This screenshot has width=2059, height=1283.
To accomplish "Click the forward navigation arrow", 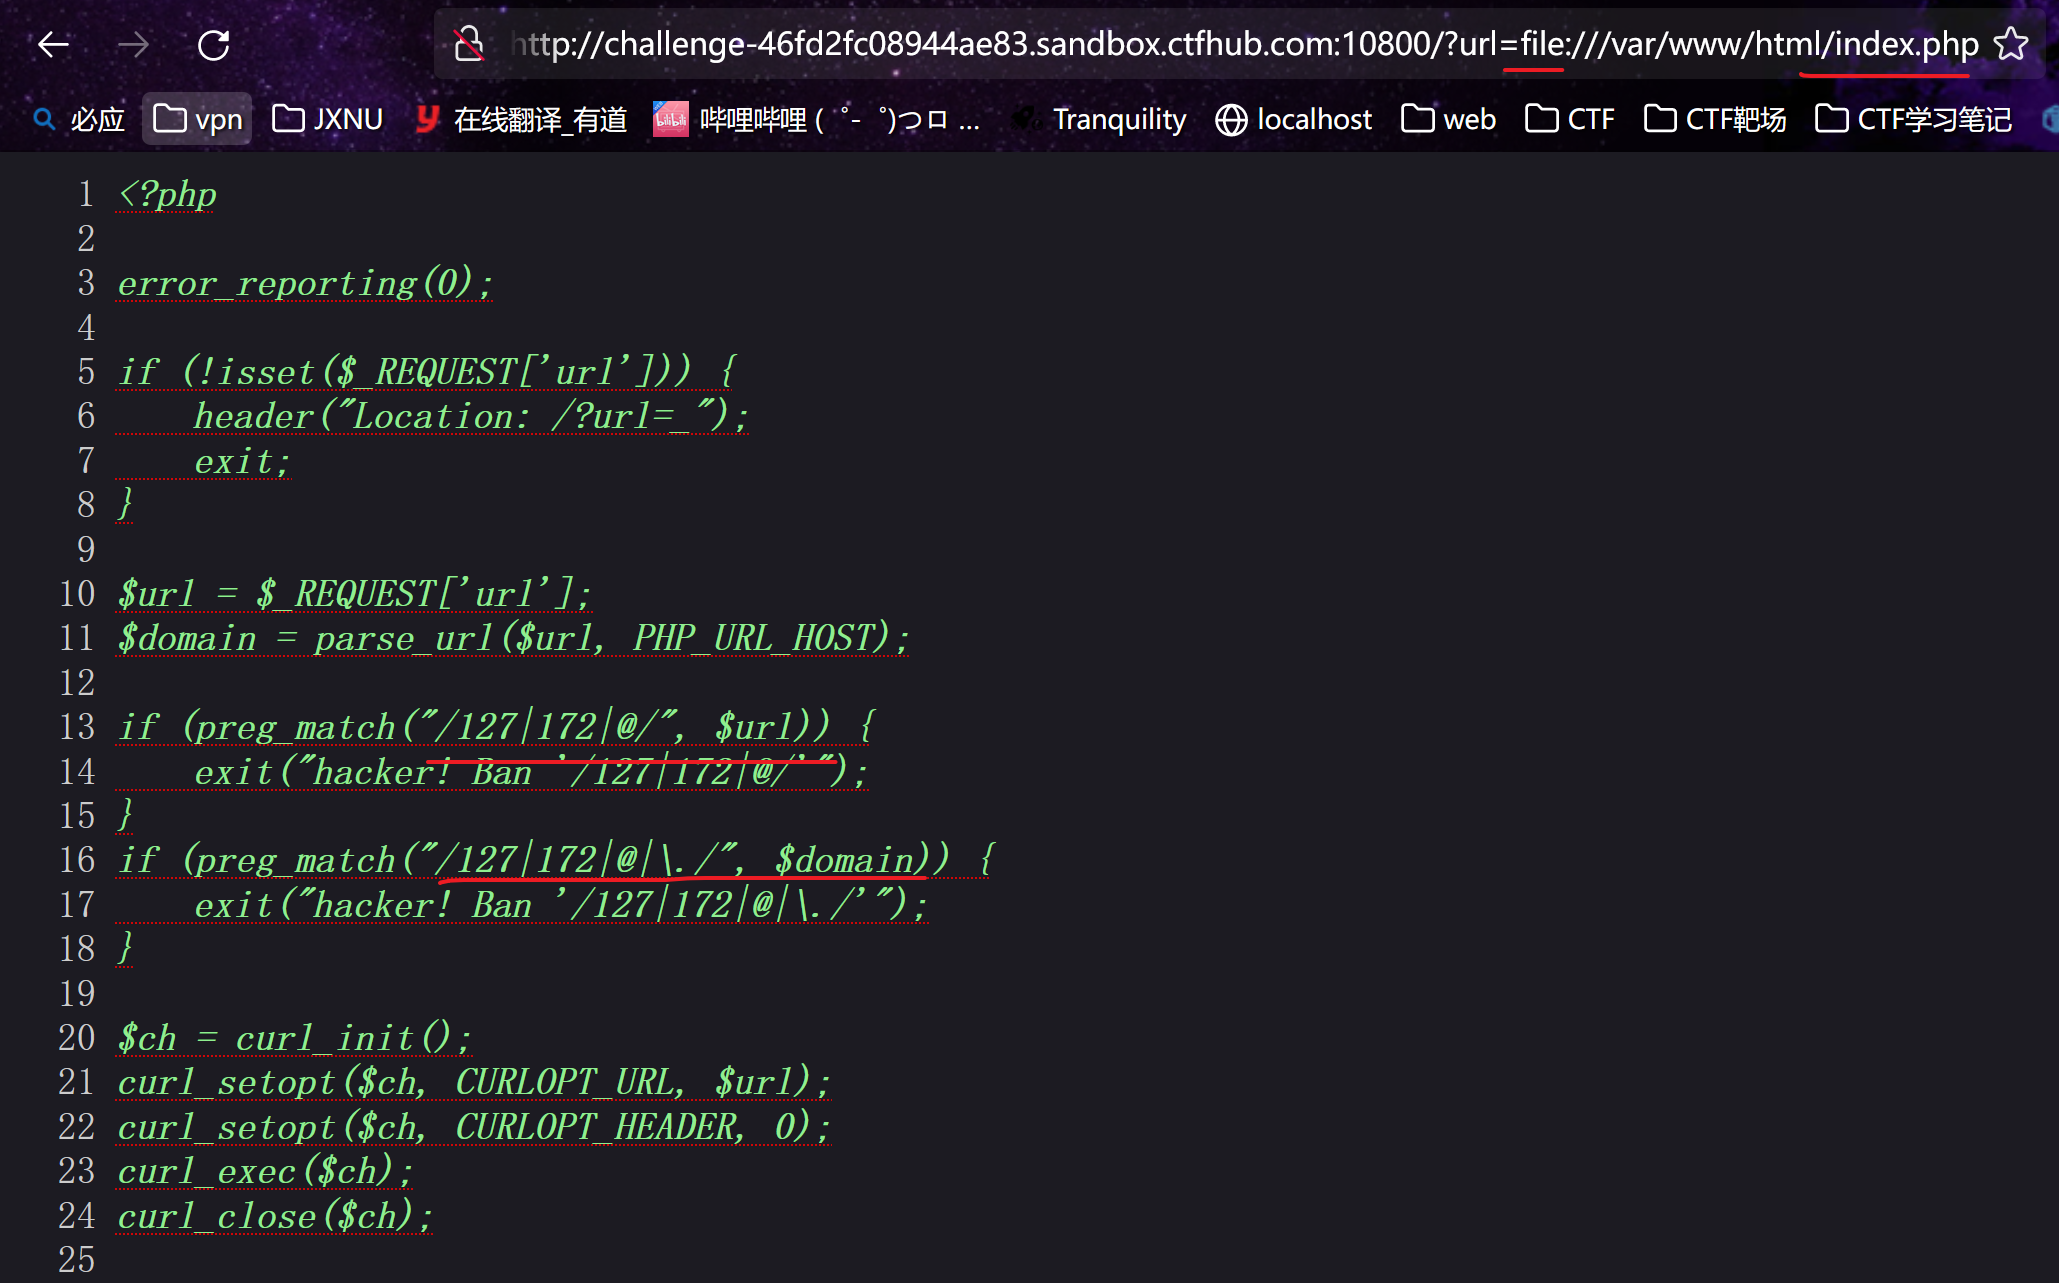I will pos(133,44).
